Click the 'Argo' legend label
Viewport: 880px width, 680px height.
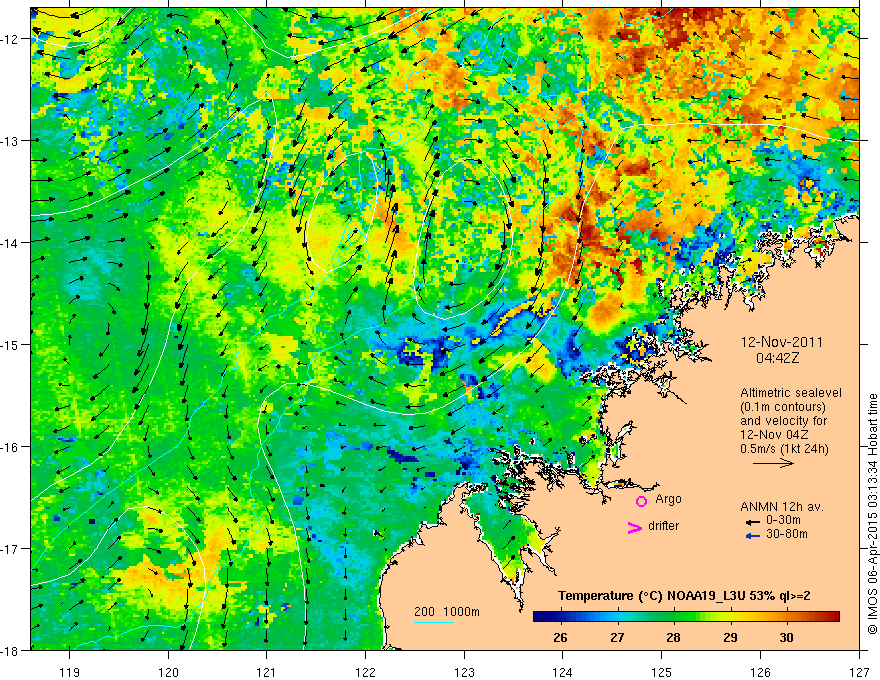click(668, 499)
